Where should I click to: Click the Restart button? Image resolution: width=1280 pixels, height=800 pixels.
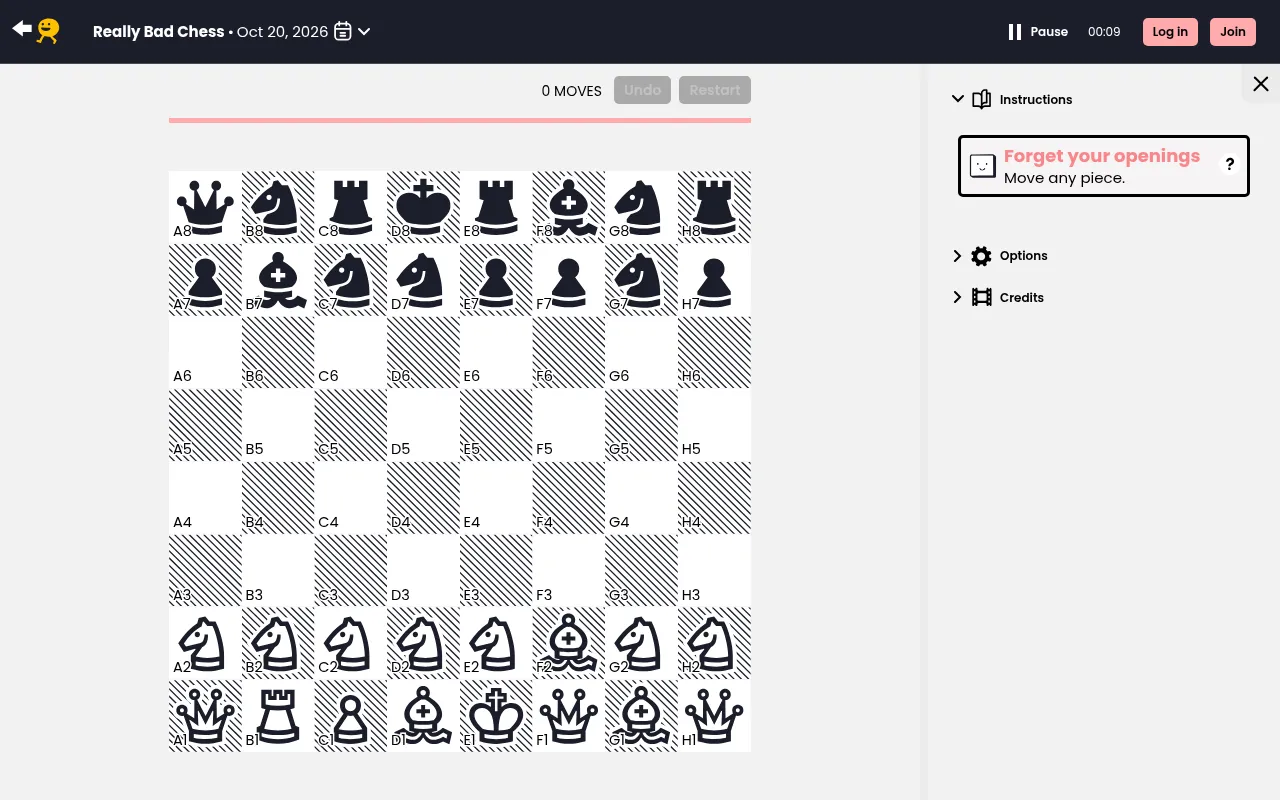[715, 90]
